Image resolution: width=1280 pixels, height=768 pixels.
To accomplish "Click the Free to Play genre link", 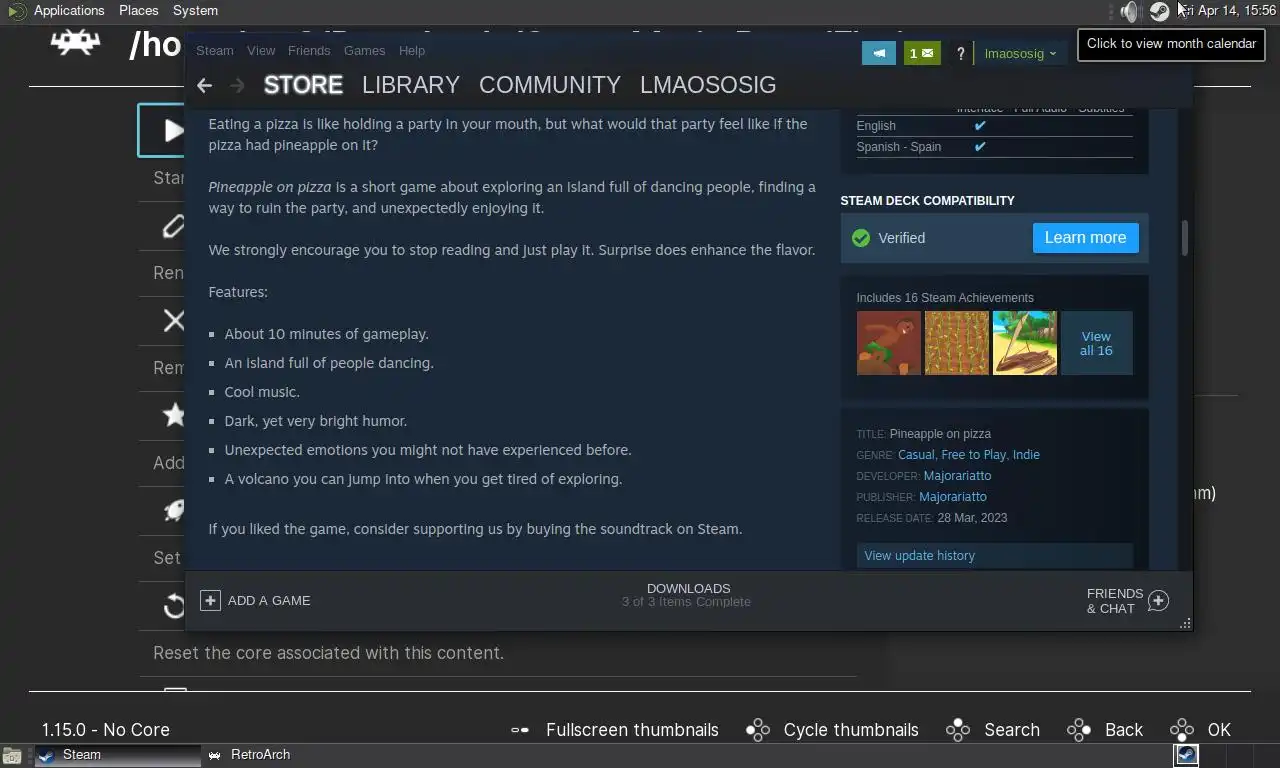I will [974, 455].
